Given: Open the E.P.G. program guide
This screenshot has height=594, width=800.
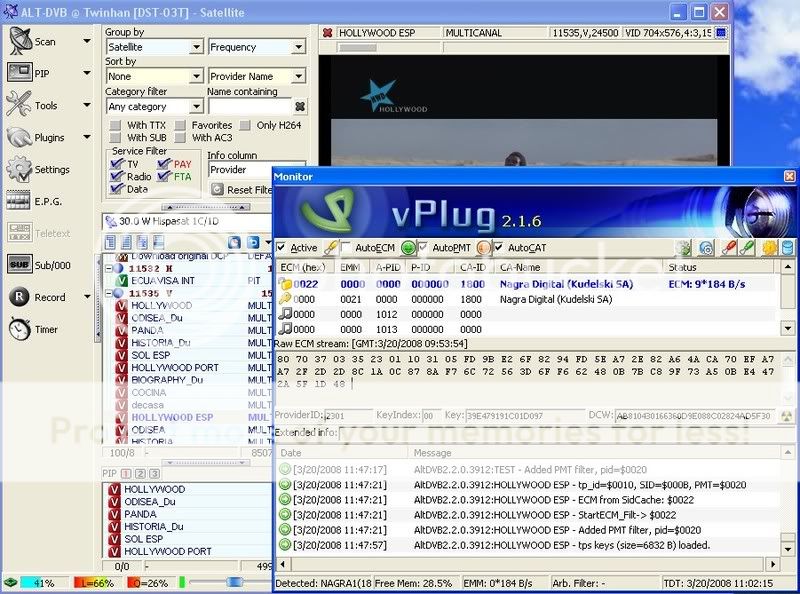Looking at the screenshot, I should point(20,201).
